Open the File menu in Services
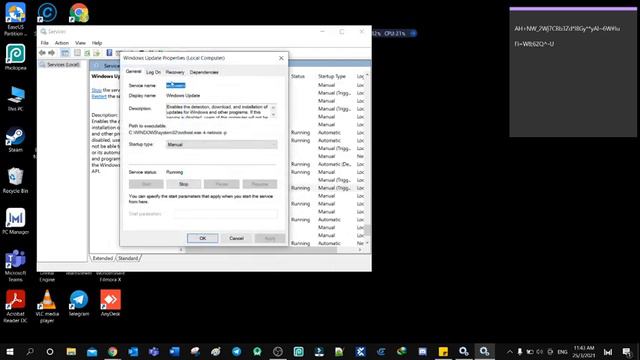The width and height of the screenshot is (640, 360). 44,43
